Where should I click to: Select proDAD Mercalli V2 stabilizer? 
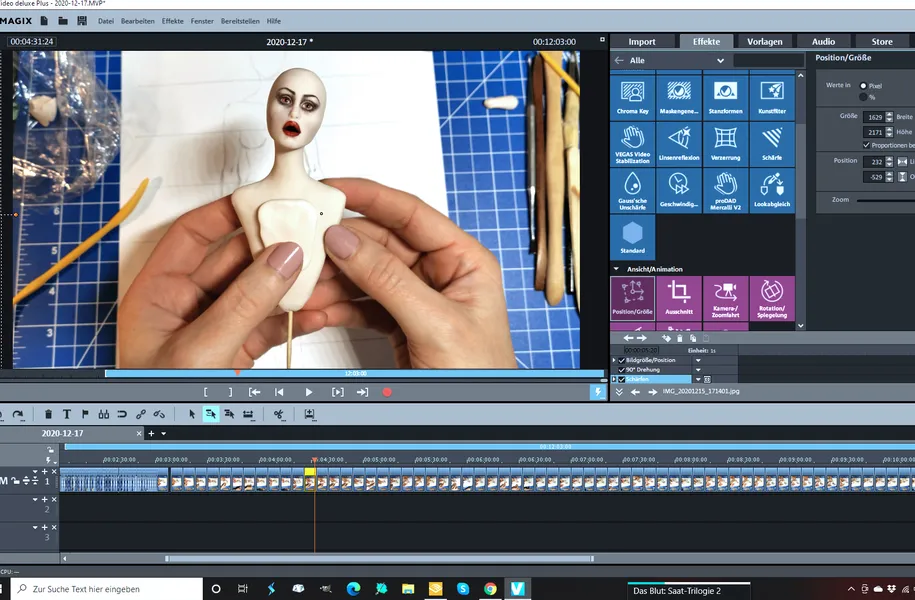(724, 188)
